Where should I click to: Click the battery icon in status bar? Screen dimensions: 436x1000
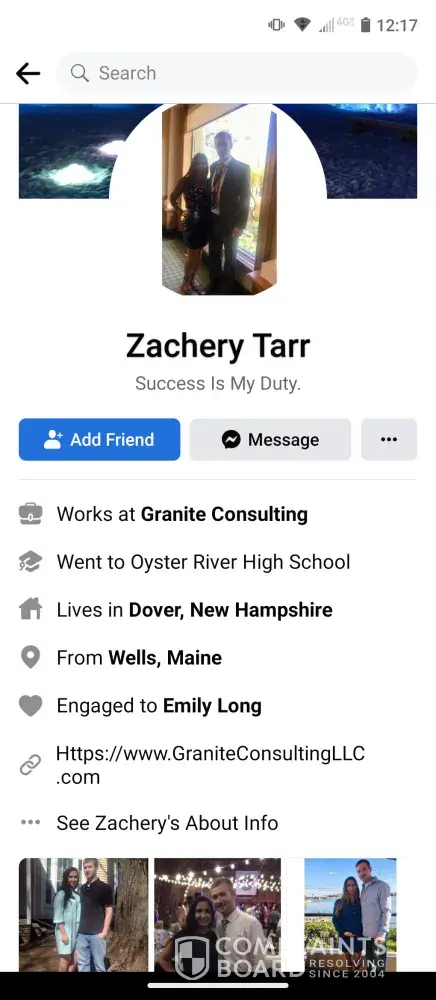pyautogui.click(x=365, y=25)
